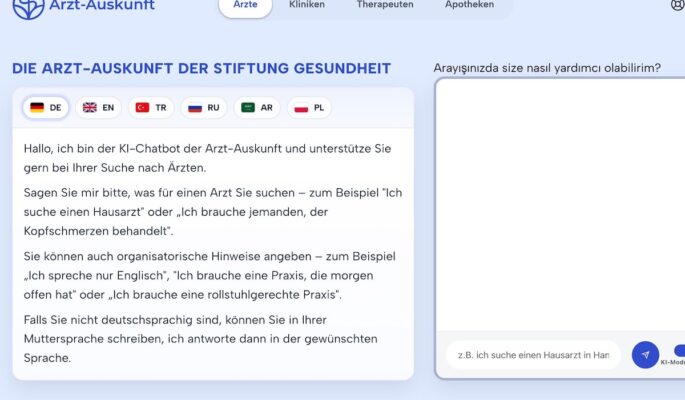685x400 pixels.
Task: Select Turkish language TR button
Action: (x=151, y=107)
